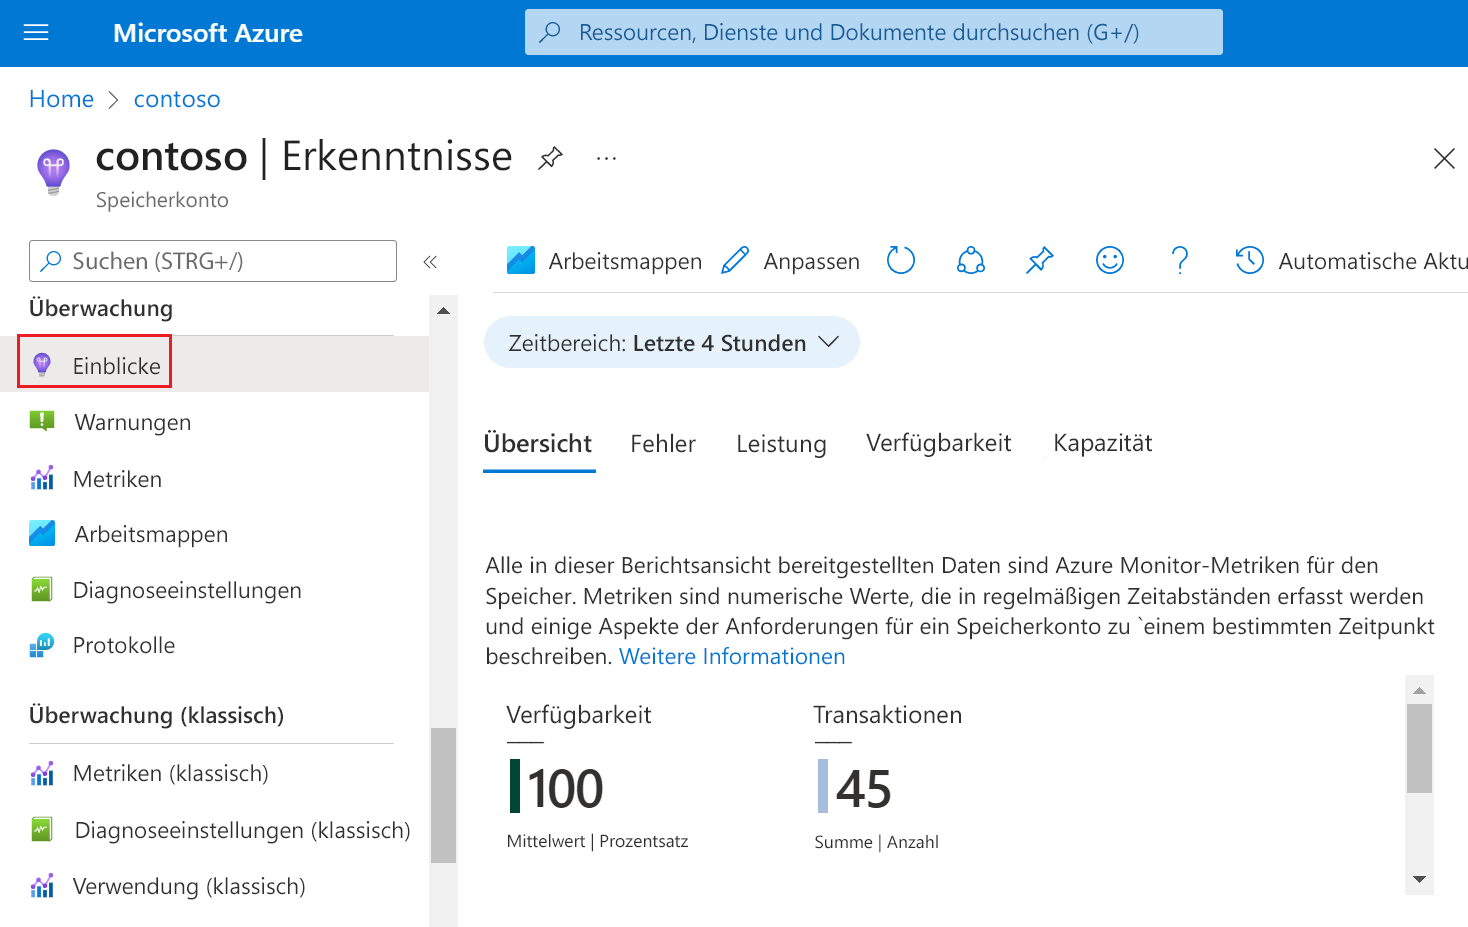
Task: Click the Verfügbarkeit 100 metric value
Action: [x=565, y=788]
